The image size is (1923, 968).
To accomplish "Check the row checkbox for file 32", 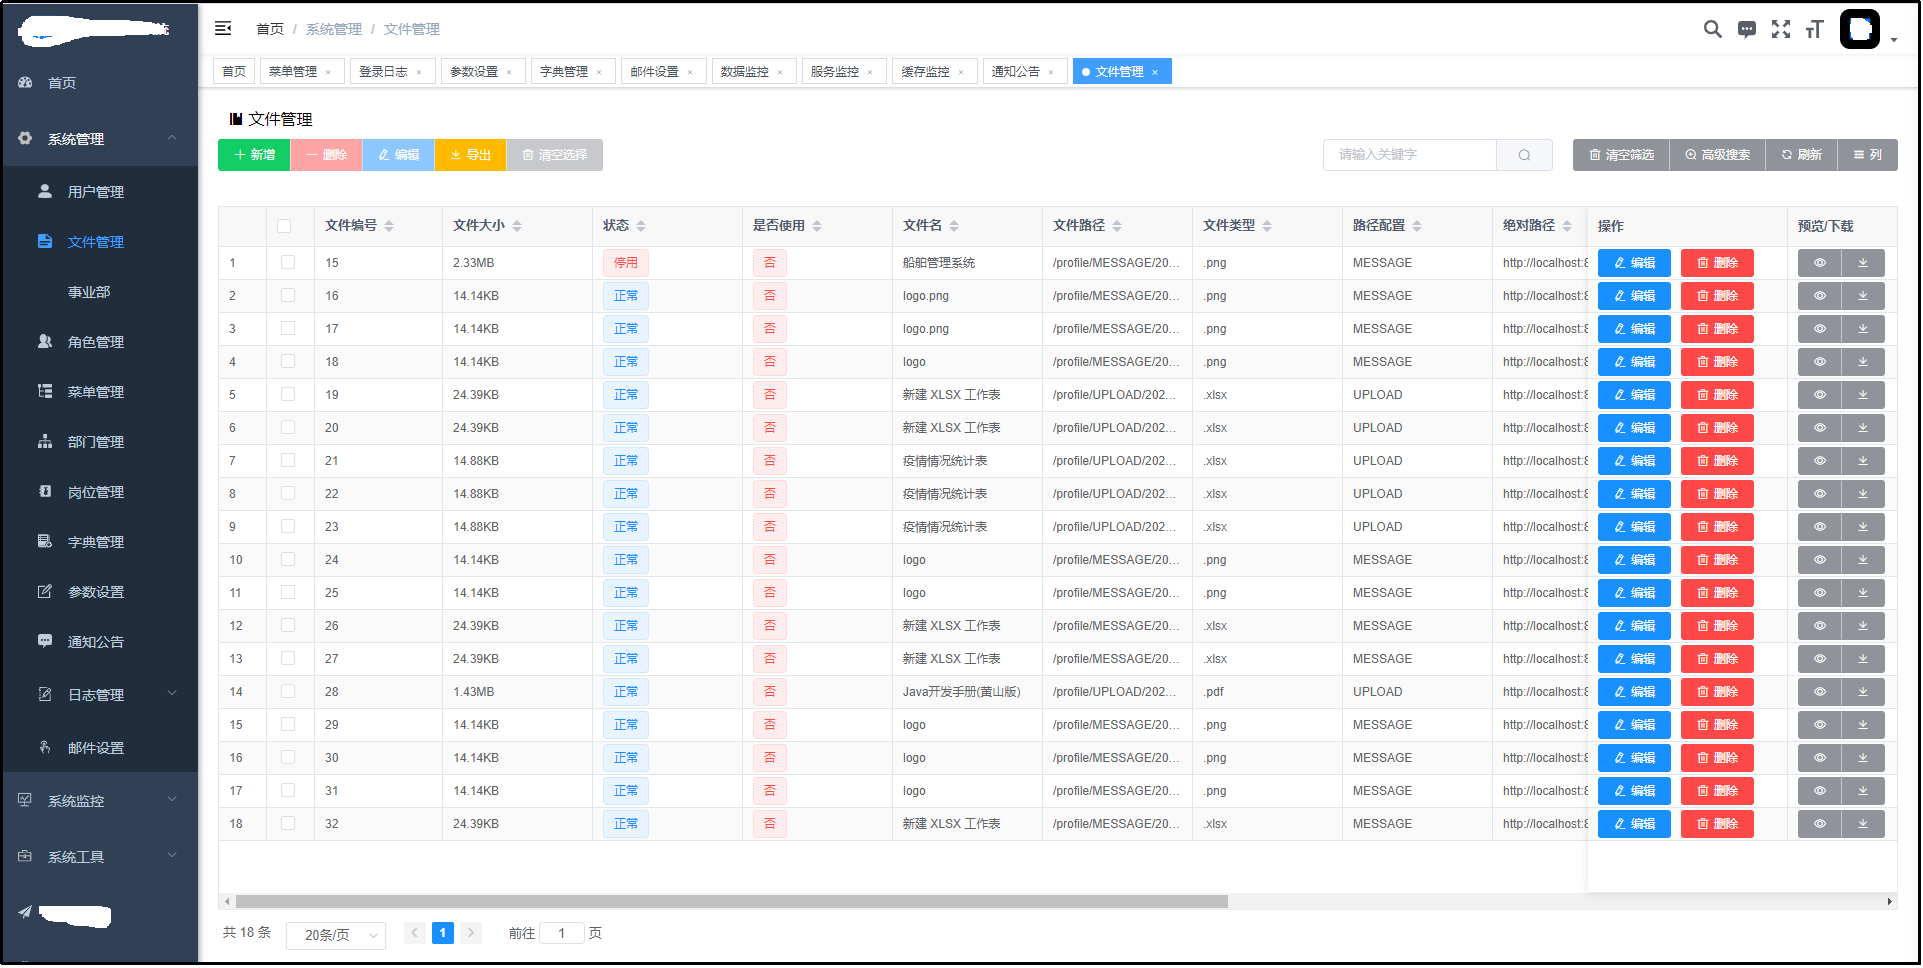I will click(288, 823).
